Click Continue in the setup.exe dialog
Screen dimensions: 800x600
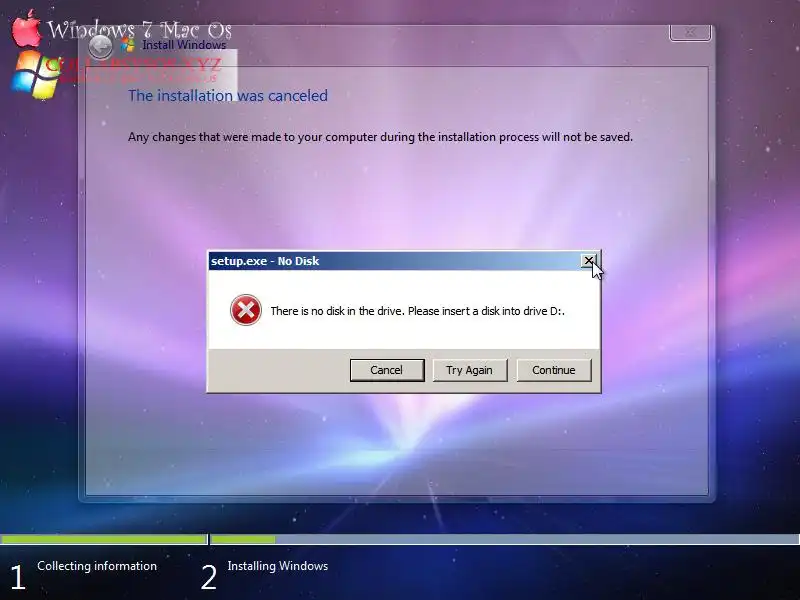pyautogui.click(x=554, y=370)
